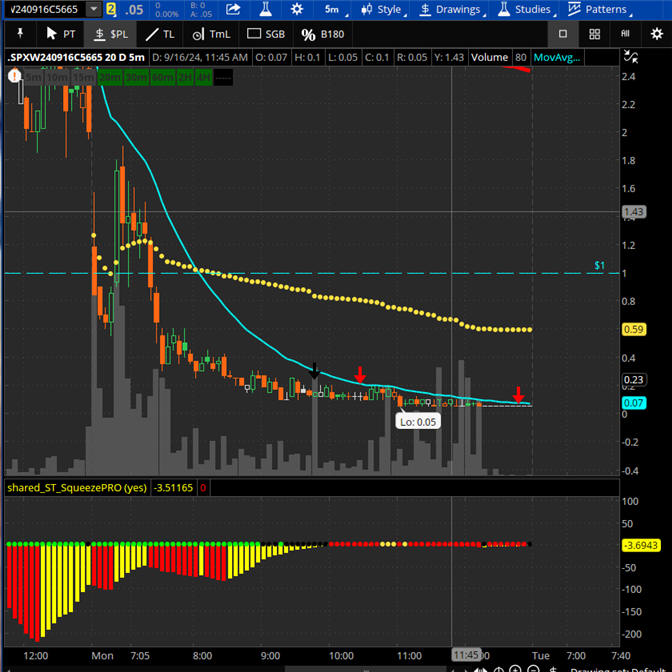Click the $1 price level label
This screenshot has width=672, height=672.
[x=599, y=265]
